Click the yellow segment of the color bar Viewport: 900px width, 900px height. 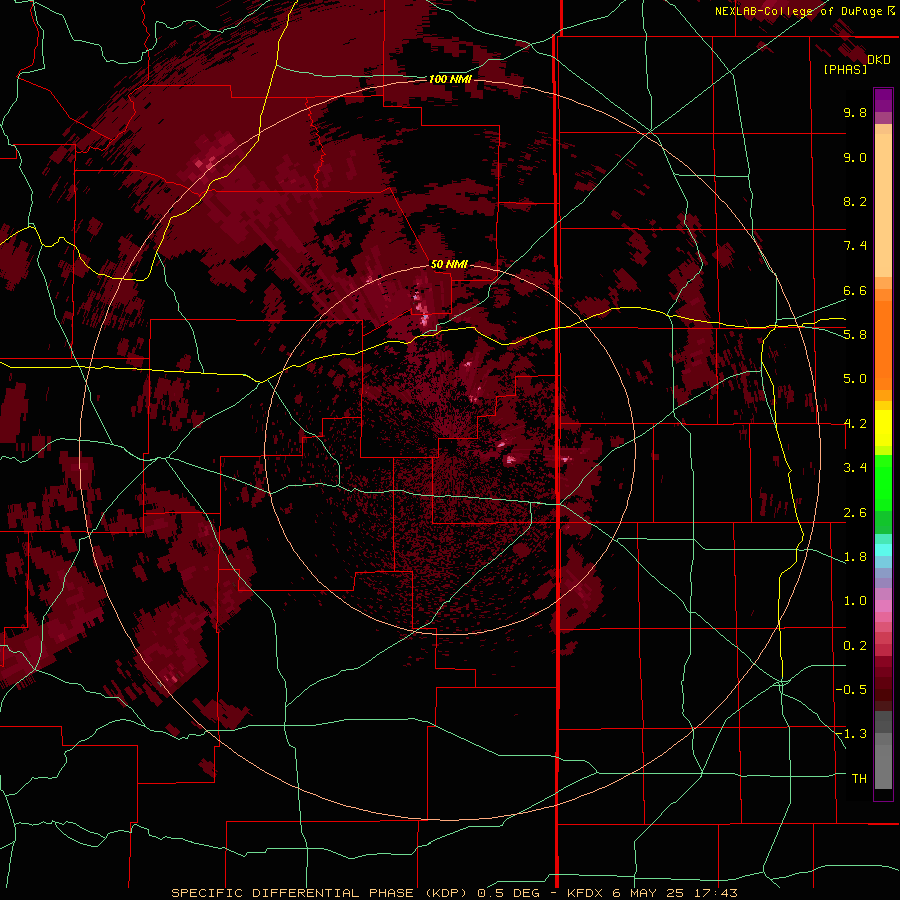click(883, 428)
